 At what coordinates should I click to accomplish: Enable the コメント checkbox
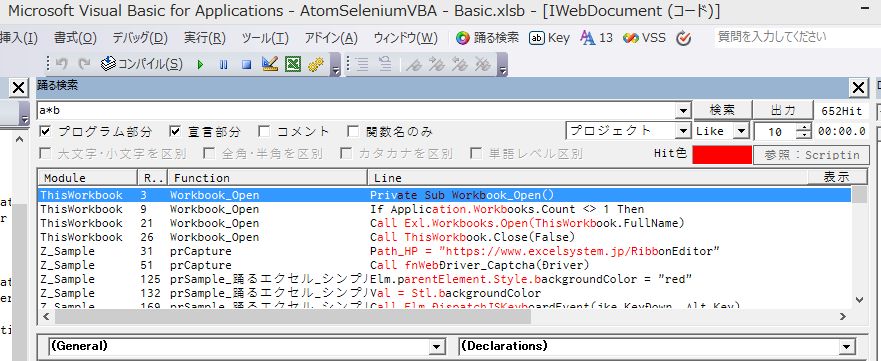[x=264, y=132]
